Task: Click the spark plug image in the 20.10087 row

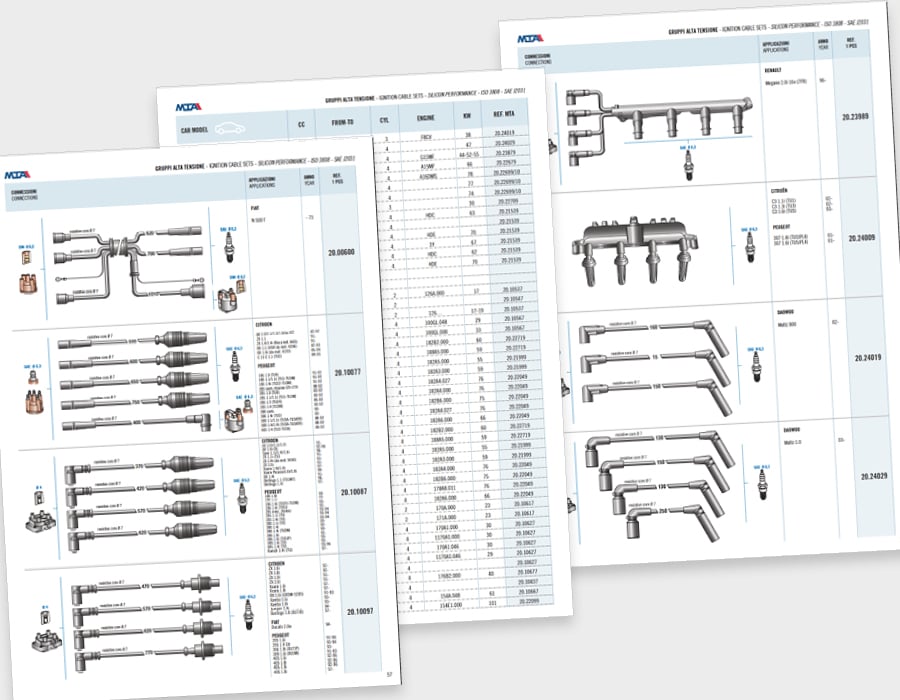Action: [242, 497]
